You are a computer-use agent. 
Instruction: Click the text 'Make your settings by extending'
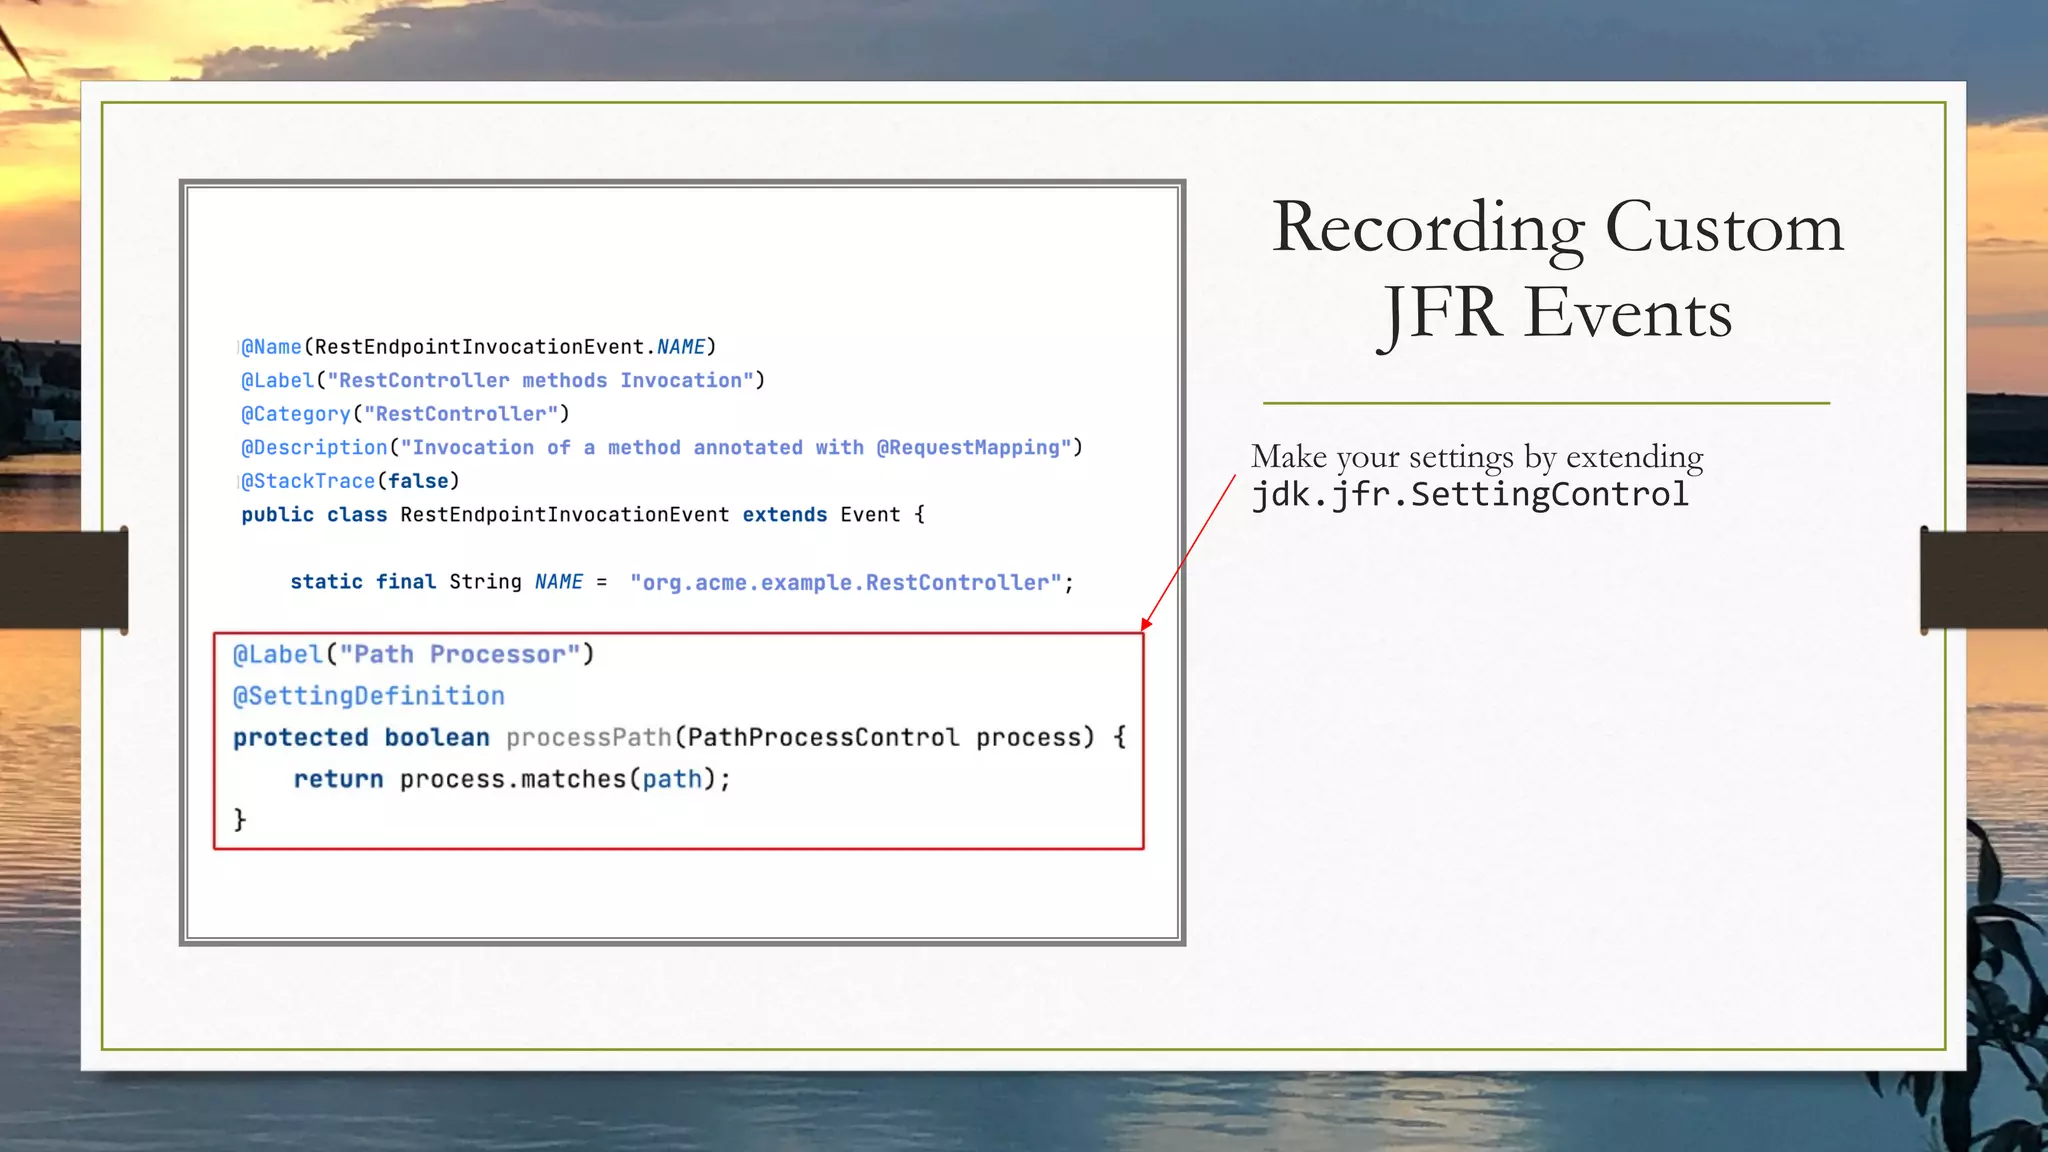point(1477,457)
